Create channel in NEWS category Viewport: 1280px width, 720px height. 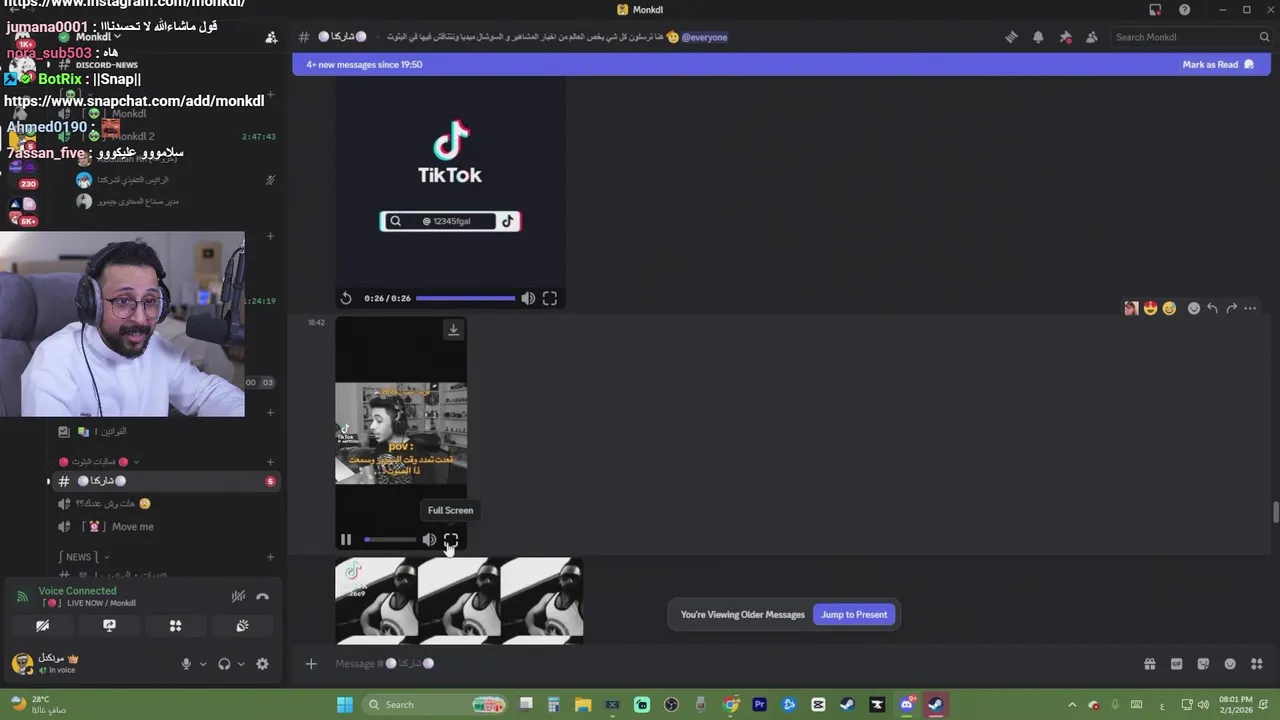pyautogui.click(x=270, y=557)
